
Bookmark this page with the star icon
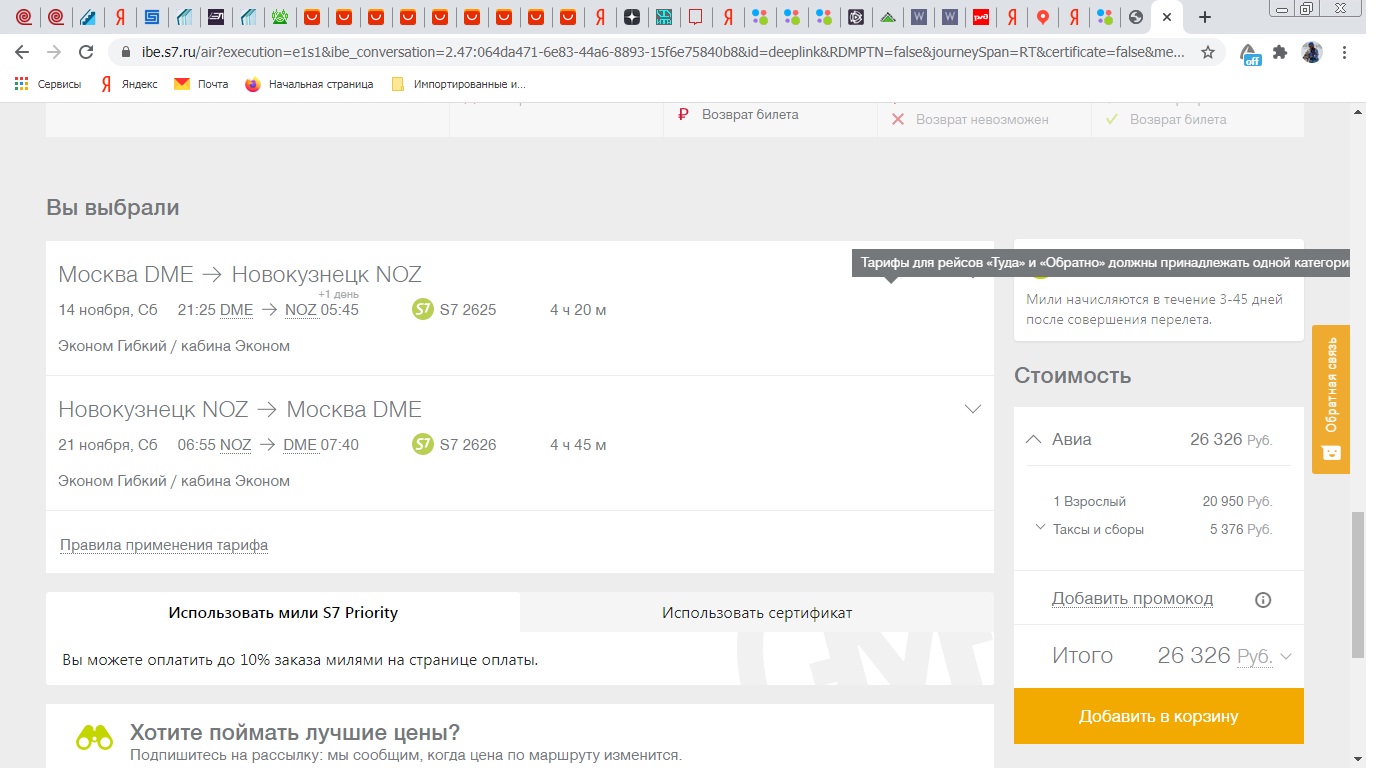(1208, 52)
